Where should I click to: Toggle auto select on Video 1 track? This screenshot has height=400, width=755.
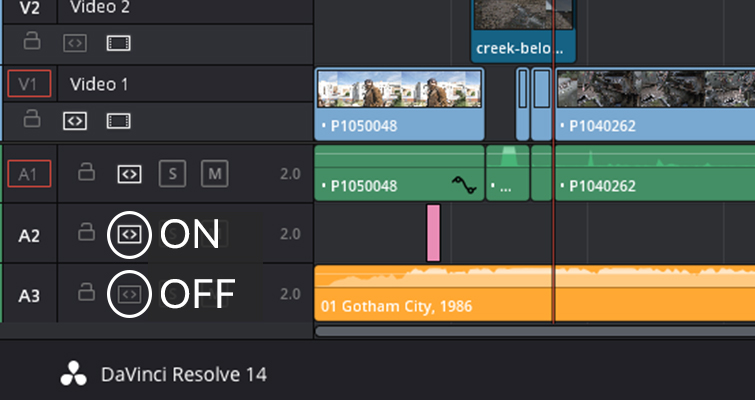[x=75, y=120]
